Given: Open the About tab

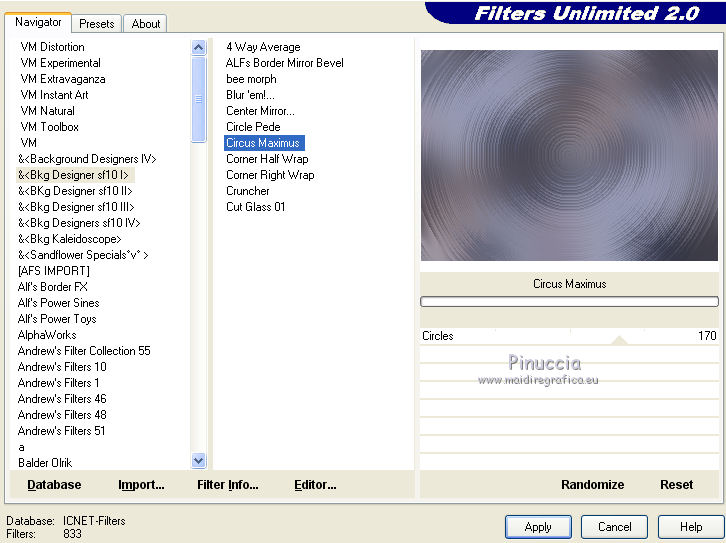Looking at the screenshot, I should coord(145,24).
